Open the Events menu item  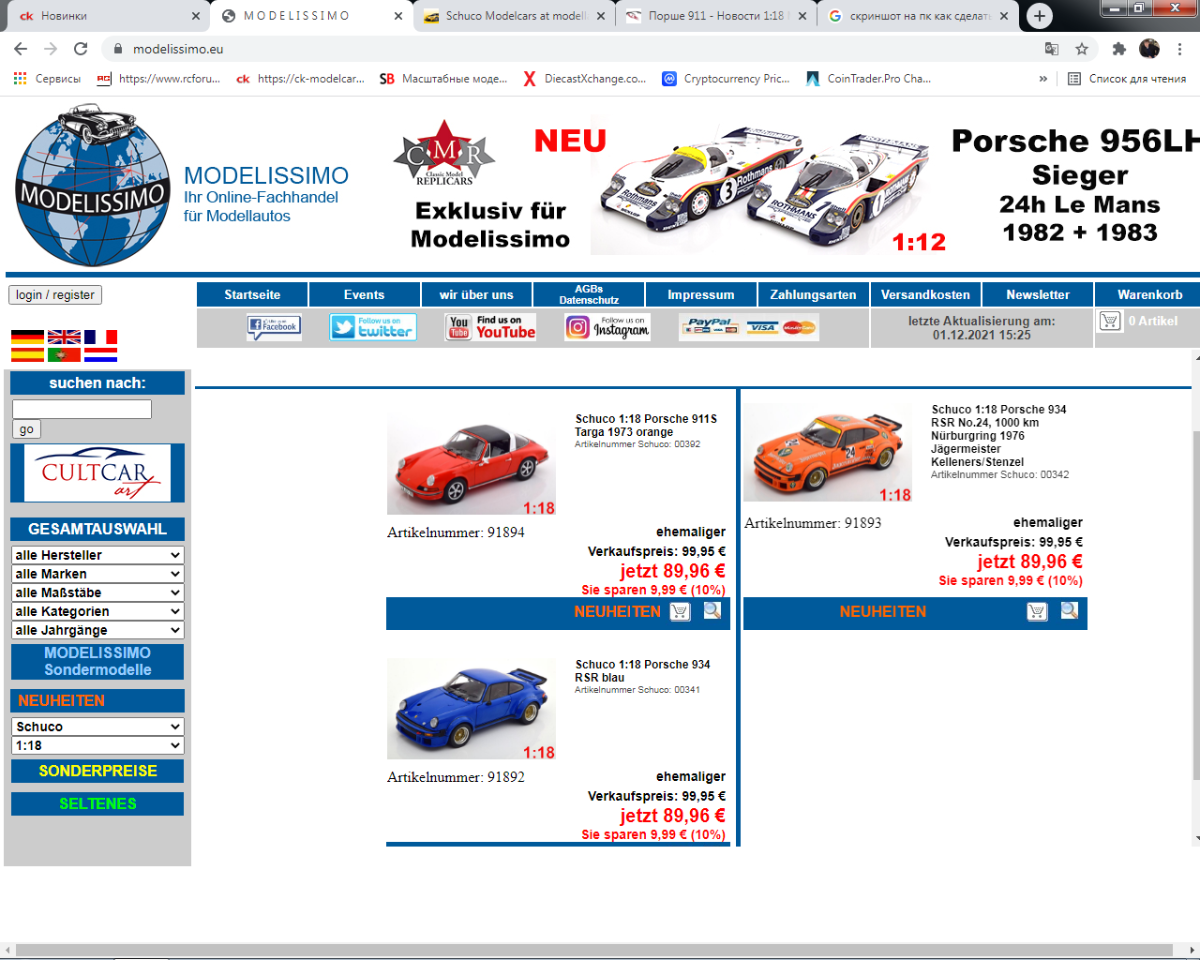(x=364, y=295)
